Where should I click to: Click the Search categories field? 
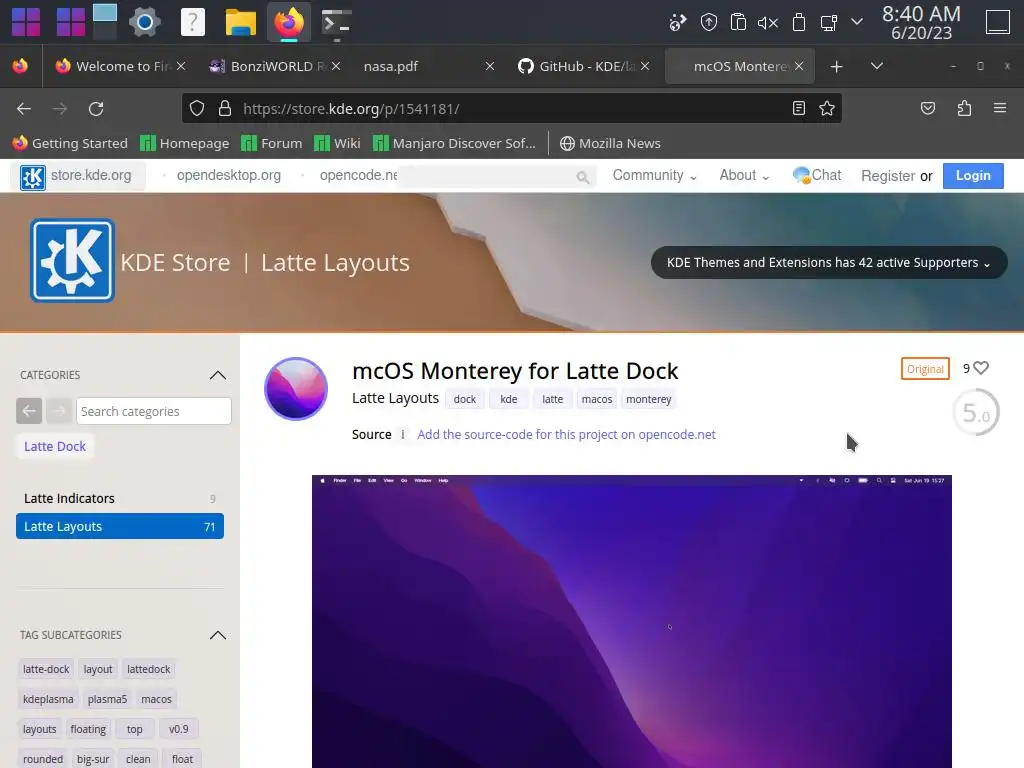tap(153, 411)
